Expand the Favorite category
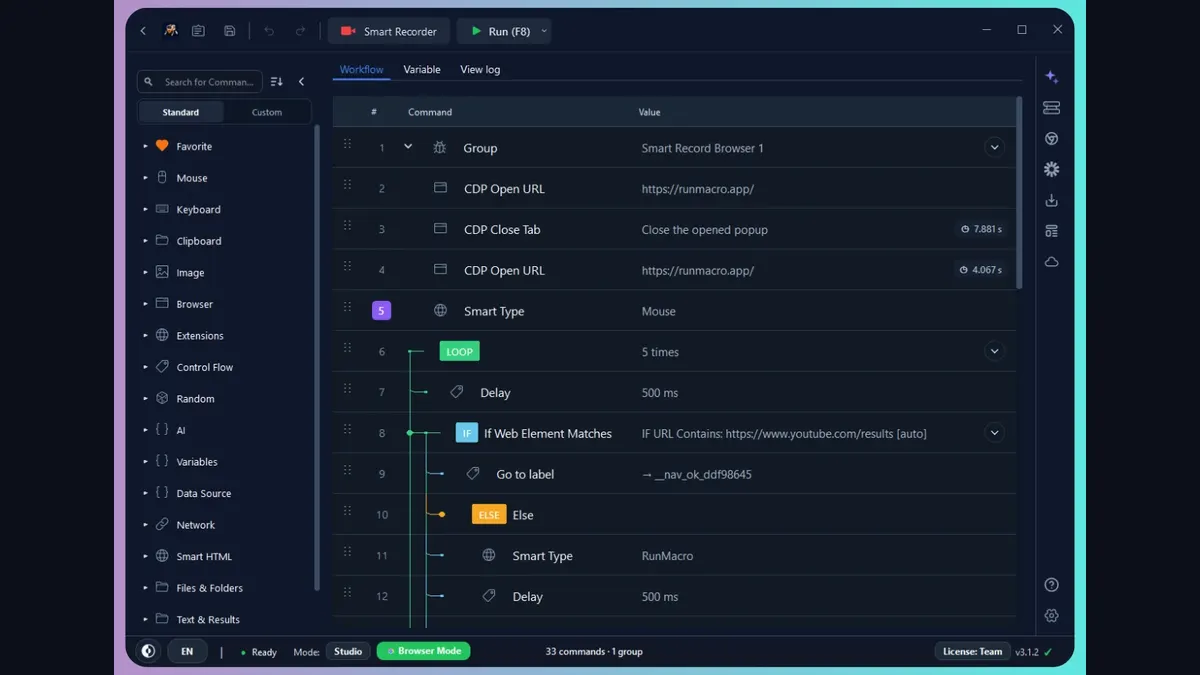 146,146
